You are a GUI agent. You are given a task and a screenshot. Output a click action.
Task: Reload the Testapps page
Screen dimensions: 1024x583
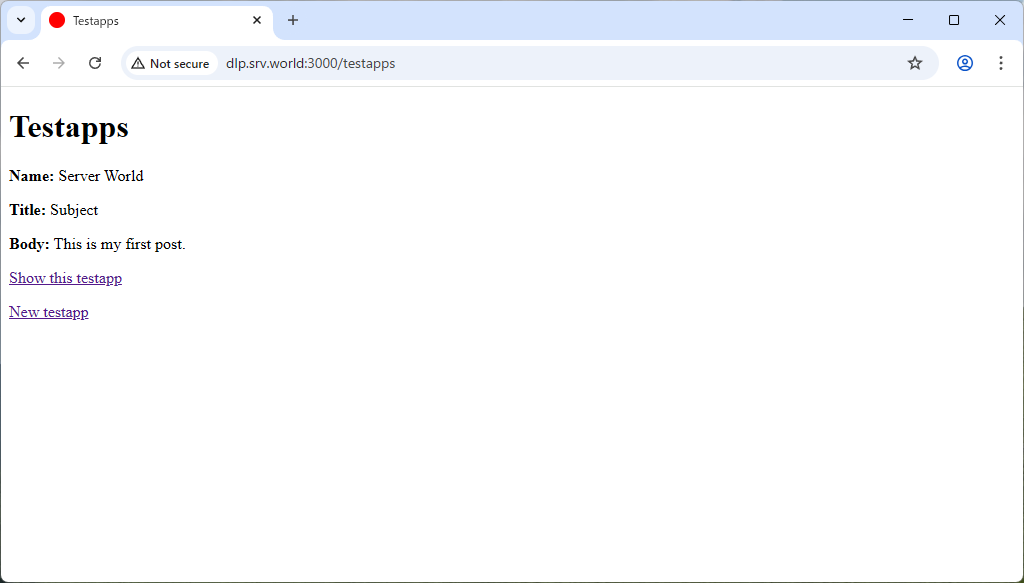[x=94, y=62]
